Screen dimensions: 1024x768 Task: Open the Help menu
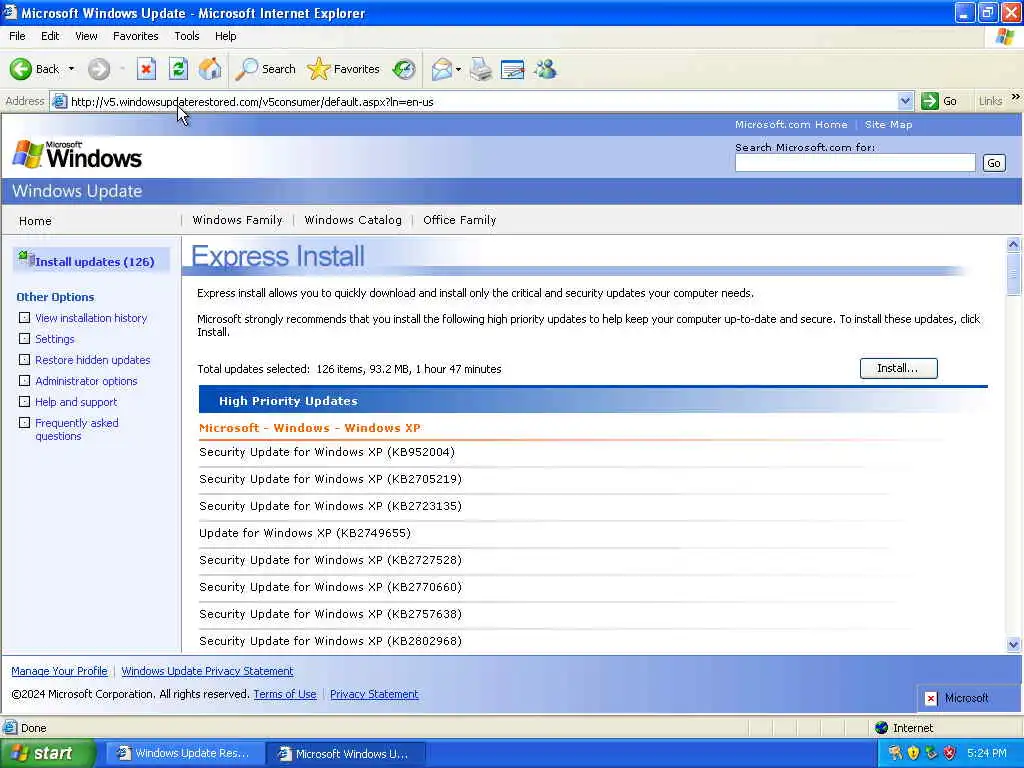(x=226, y=36)
